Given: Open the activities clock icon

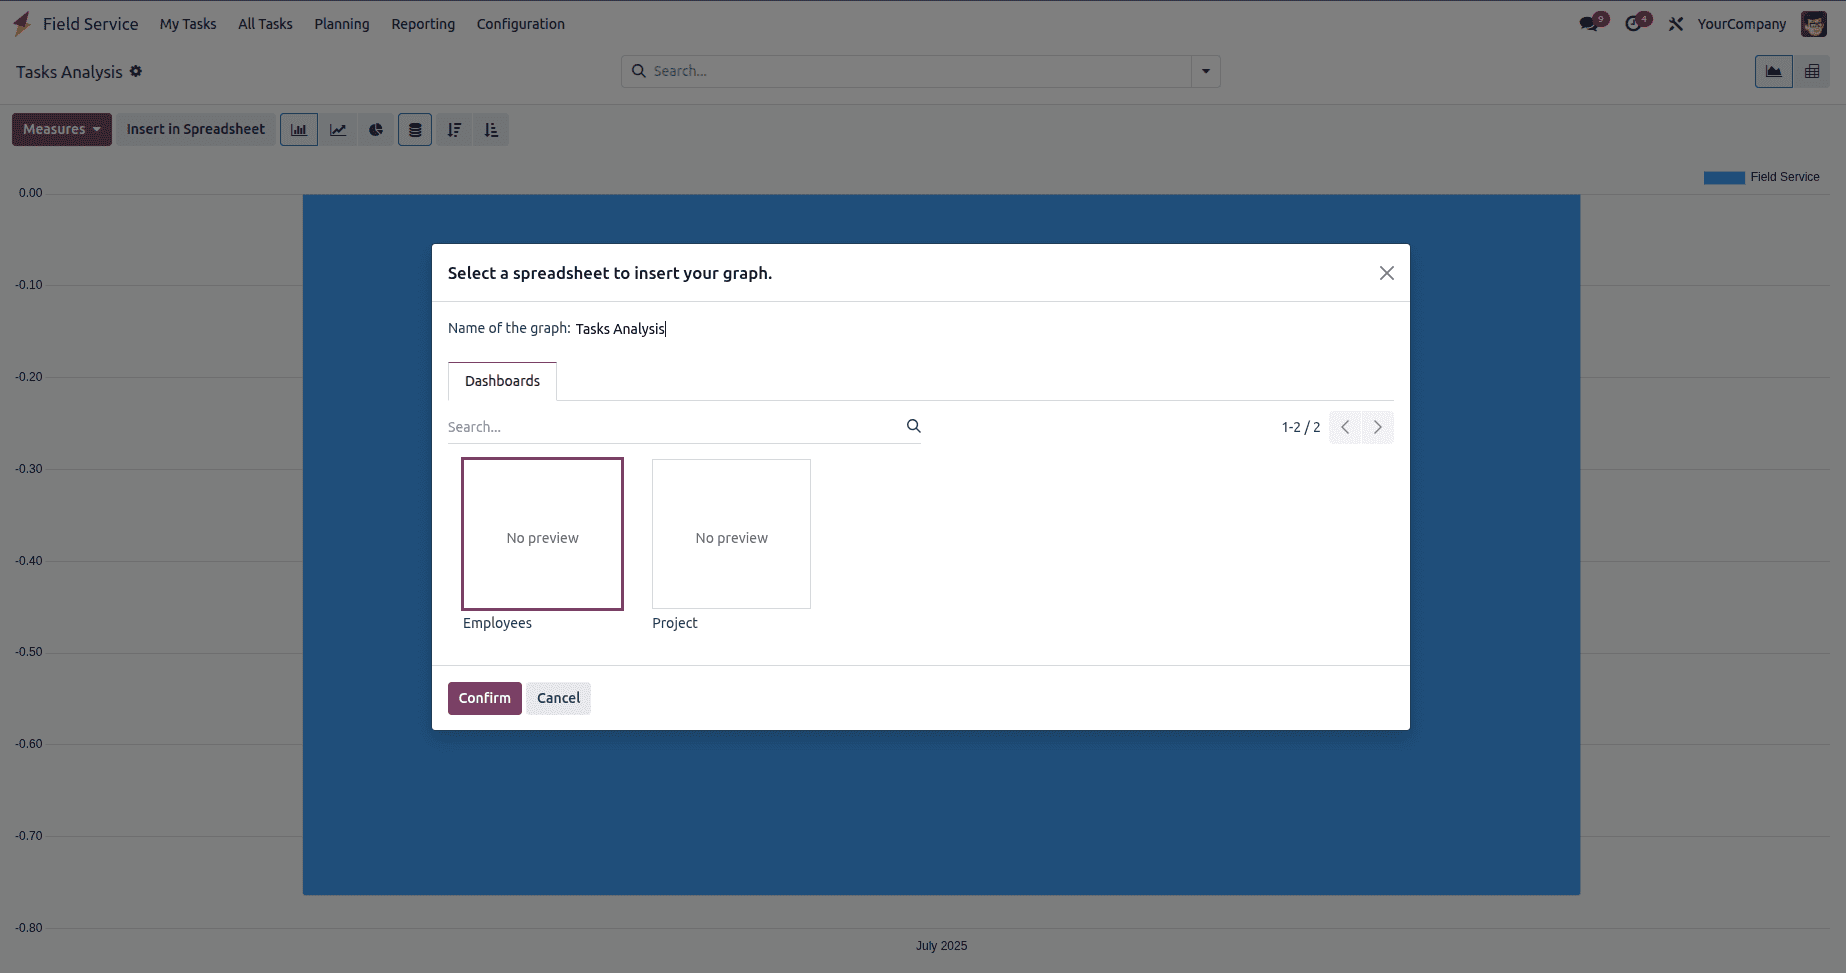Looking at the screenshot, I should [1635, 24].
